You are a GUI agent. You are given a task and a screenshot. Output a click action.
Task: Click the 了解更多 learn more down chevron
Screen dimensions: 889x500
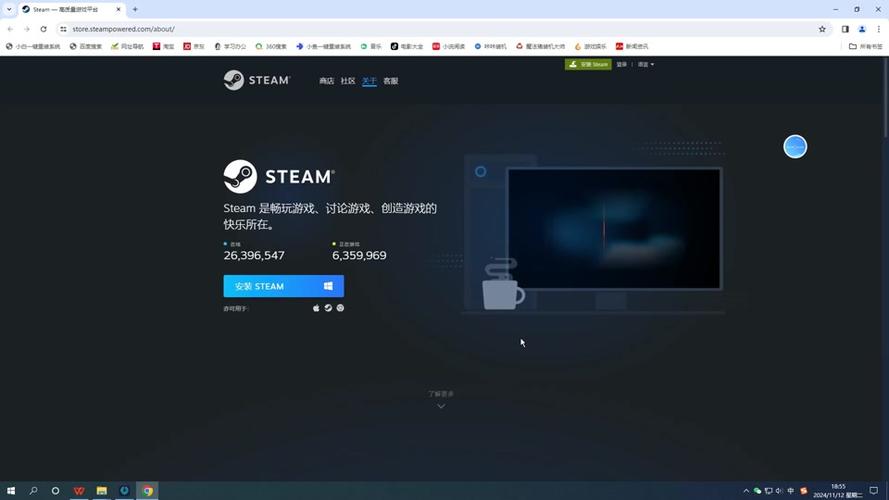pyautogui.click(x=441, y=406)
